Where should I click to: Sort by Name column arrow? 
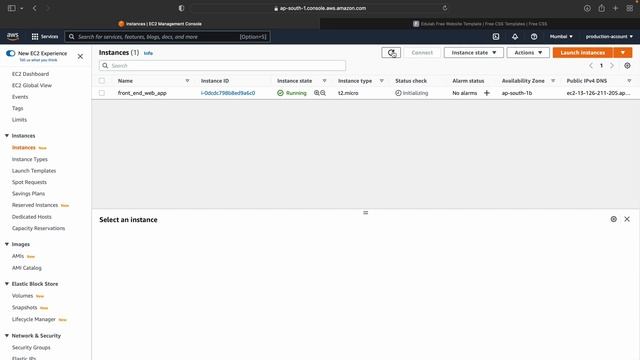pos(187,81)
